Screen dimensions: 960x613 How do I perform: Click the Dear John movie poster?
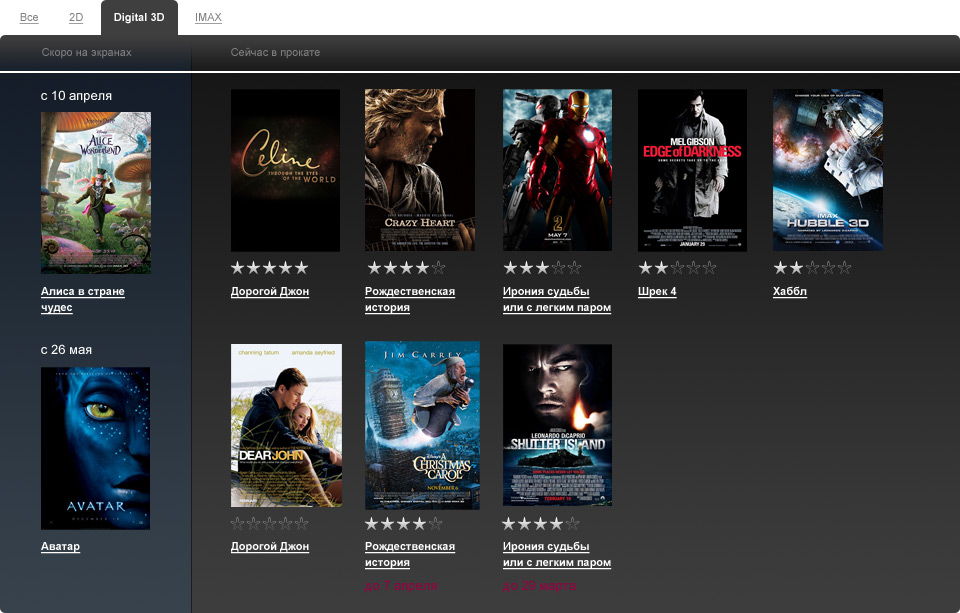pos(286,425)
